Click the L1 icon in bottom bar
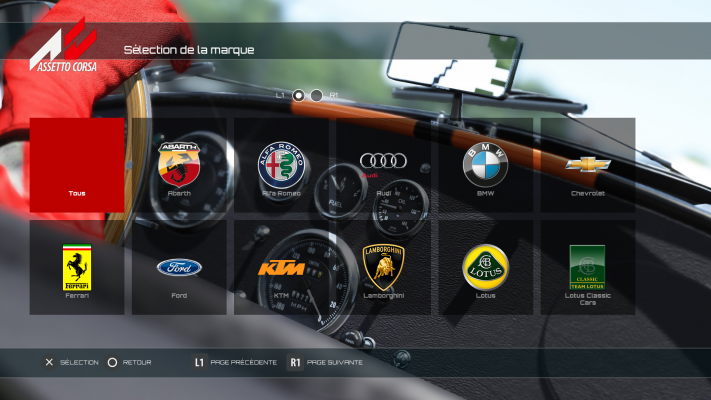This screenshot has height=400, width=711. (199, 362)
